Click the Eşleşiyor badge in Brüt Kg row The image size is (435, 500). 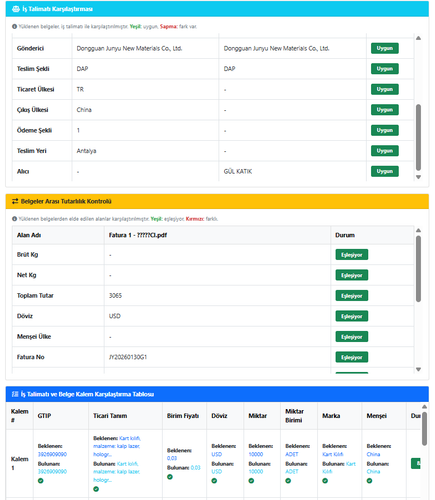point(352,255)
